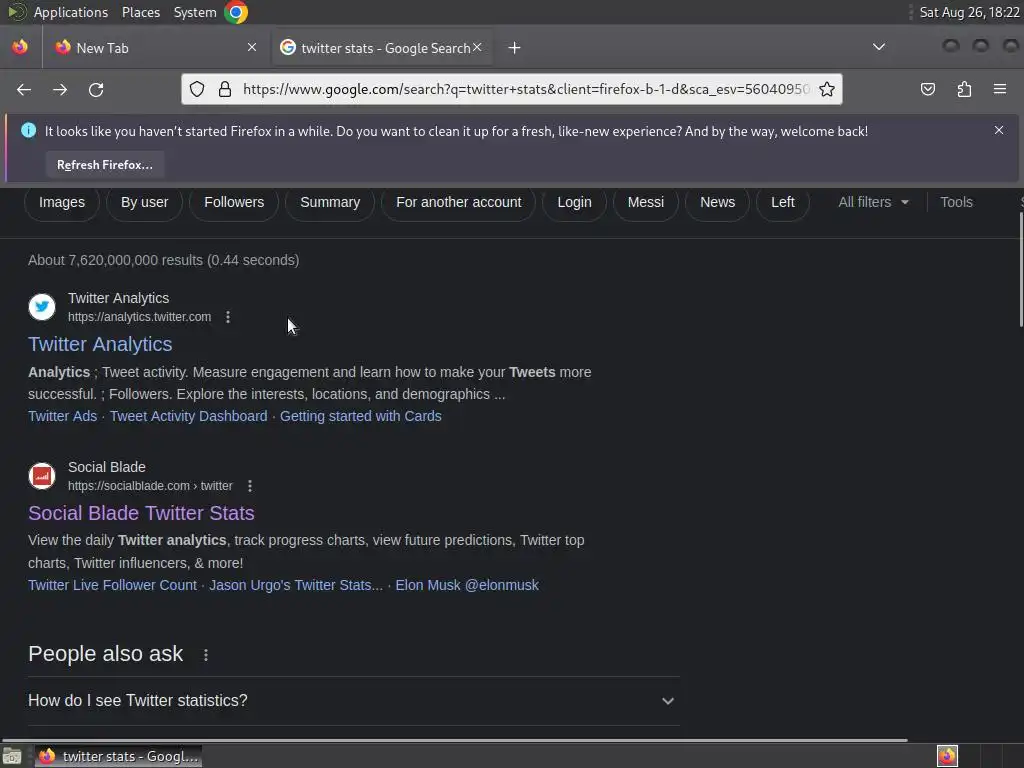1024x768 pixels.
Task: Open Twitter Live Follower Count sitelink
Action: pos(112,585)
